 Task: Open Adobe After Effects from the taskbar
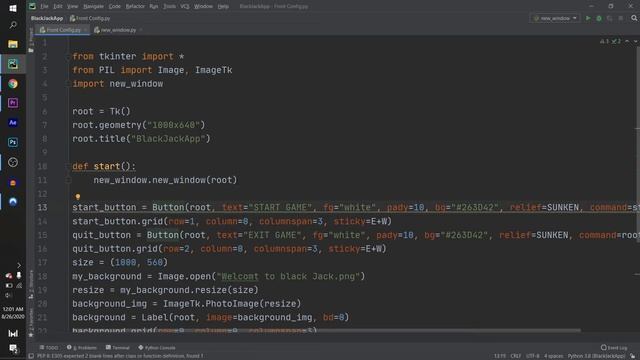click(x=13, y=122)
